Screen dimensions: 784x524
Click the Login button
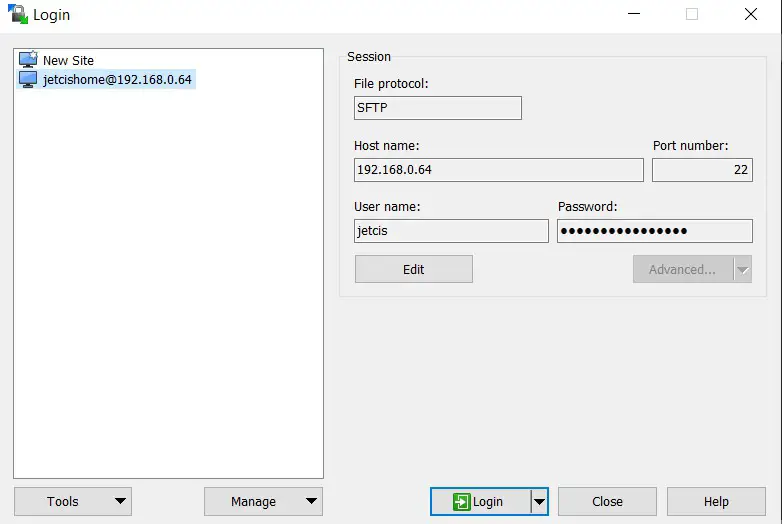[x=480, y=502]
